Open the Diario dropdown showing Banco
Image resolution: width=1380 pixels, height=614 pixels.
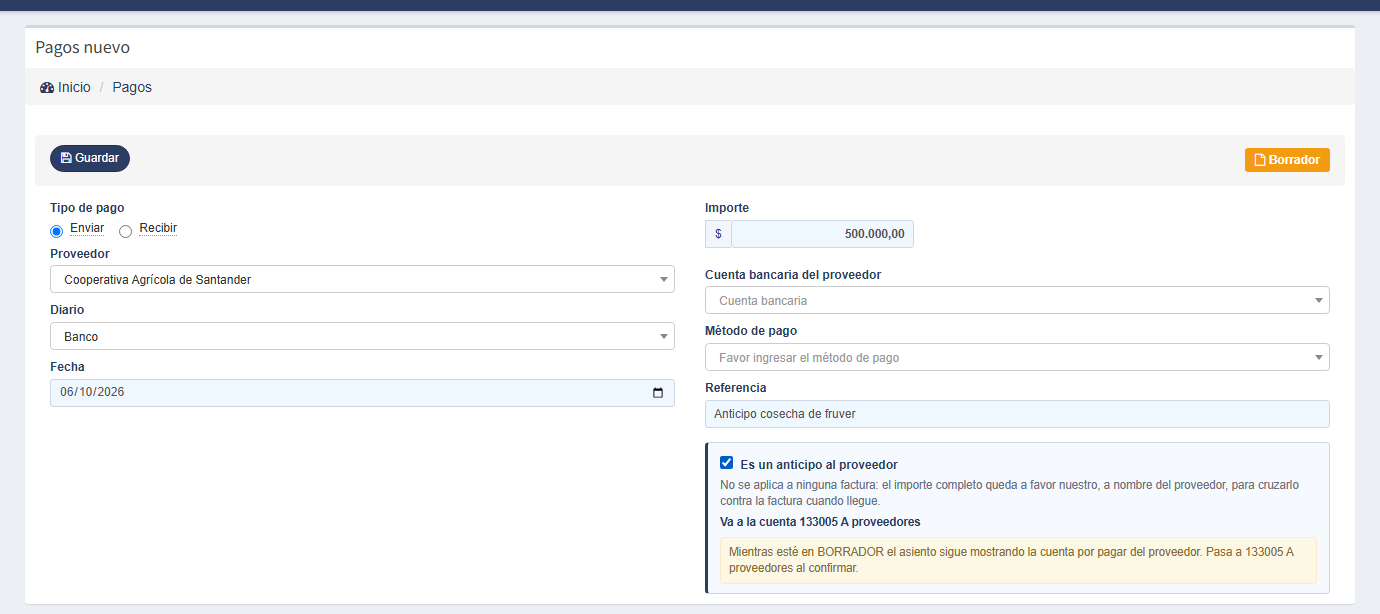pyautogui.click(x=362, y=336)
